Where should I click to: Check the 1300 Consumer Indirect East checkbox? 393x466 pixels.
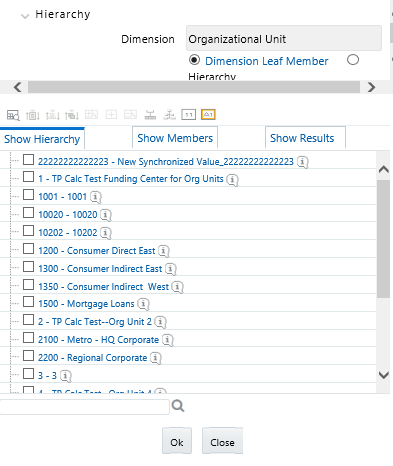tap(28, 267)
